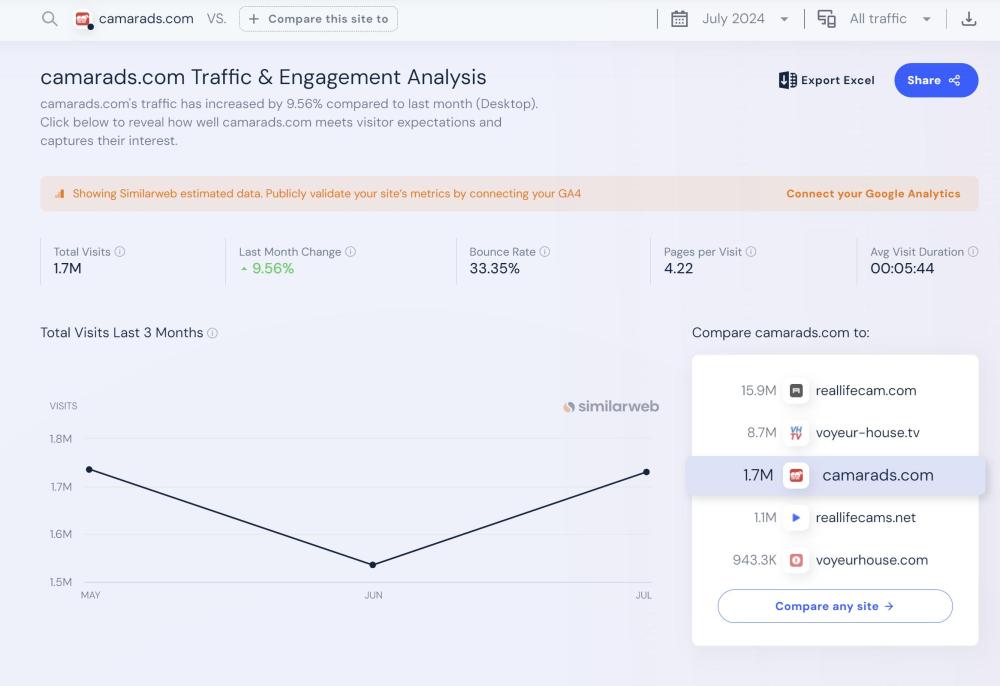Click the JUN data point on chart

[373, 565]
